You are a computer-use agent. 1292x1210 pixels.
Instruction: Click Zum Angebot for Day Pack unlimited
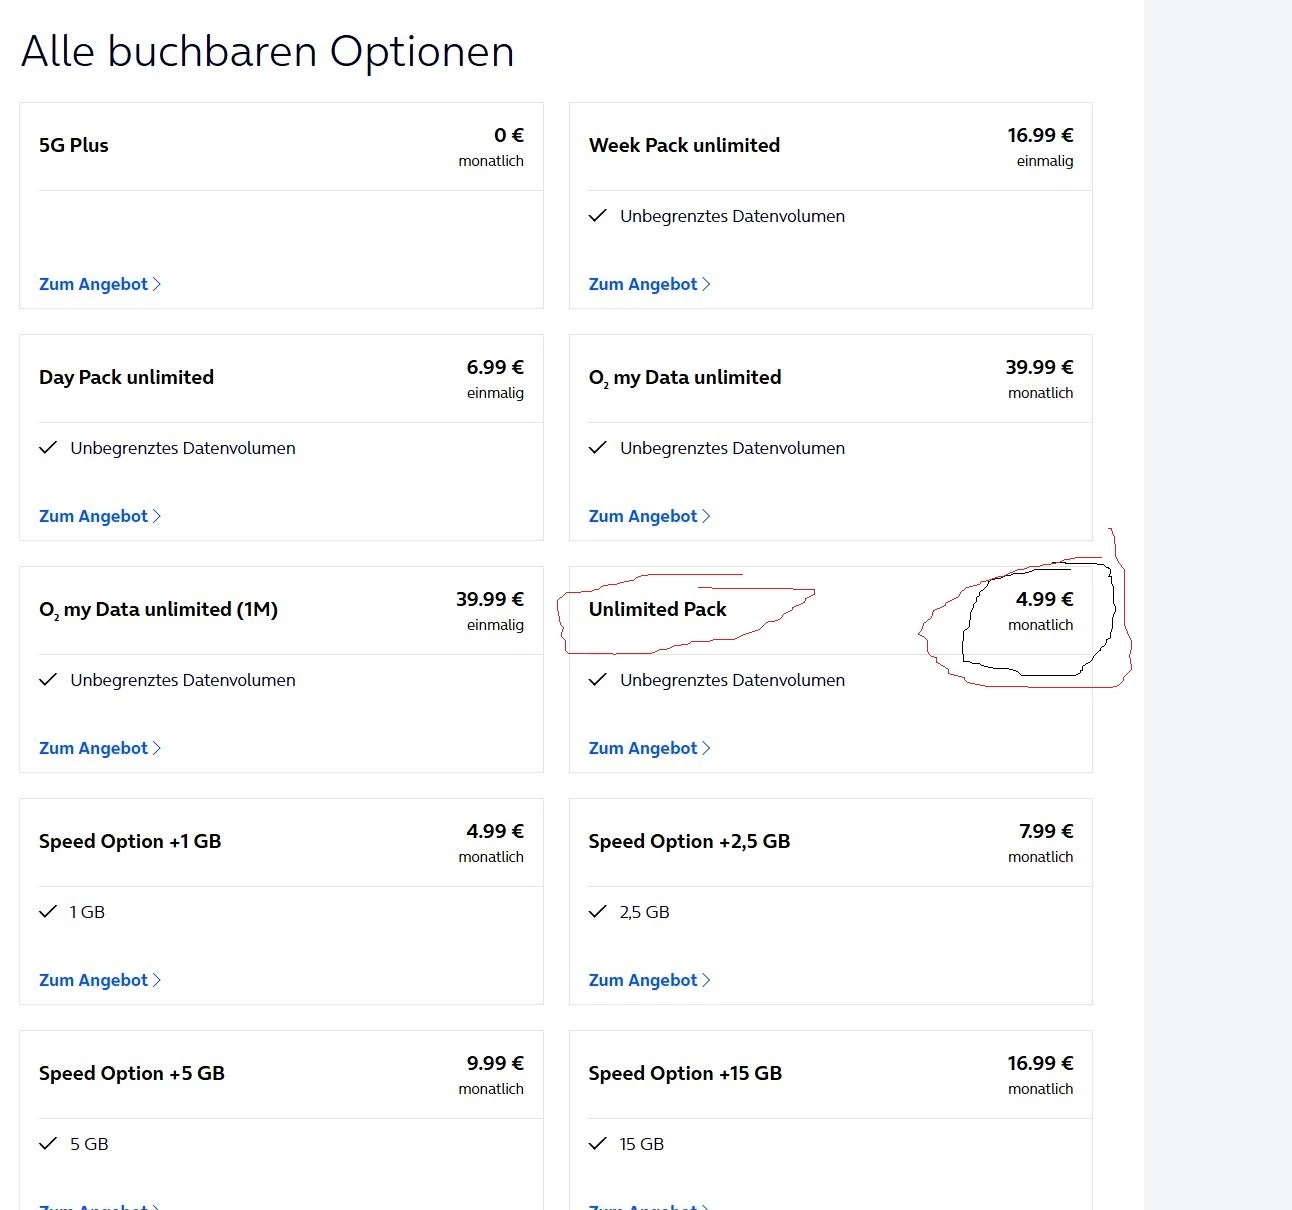(93, 516)
